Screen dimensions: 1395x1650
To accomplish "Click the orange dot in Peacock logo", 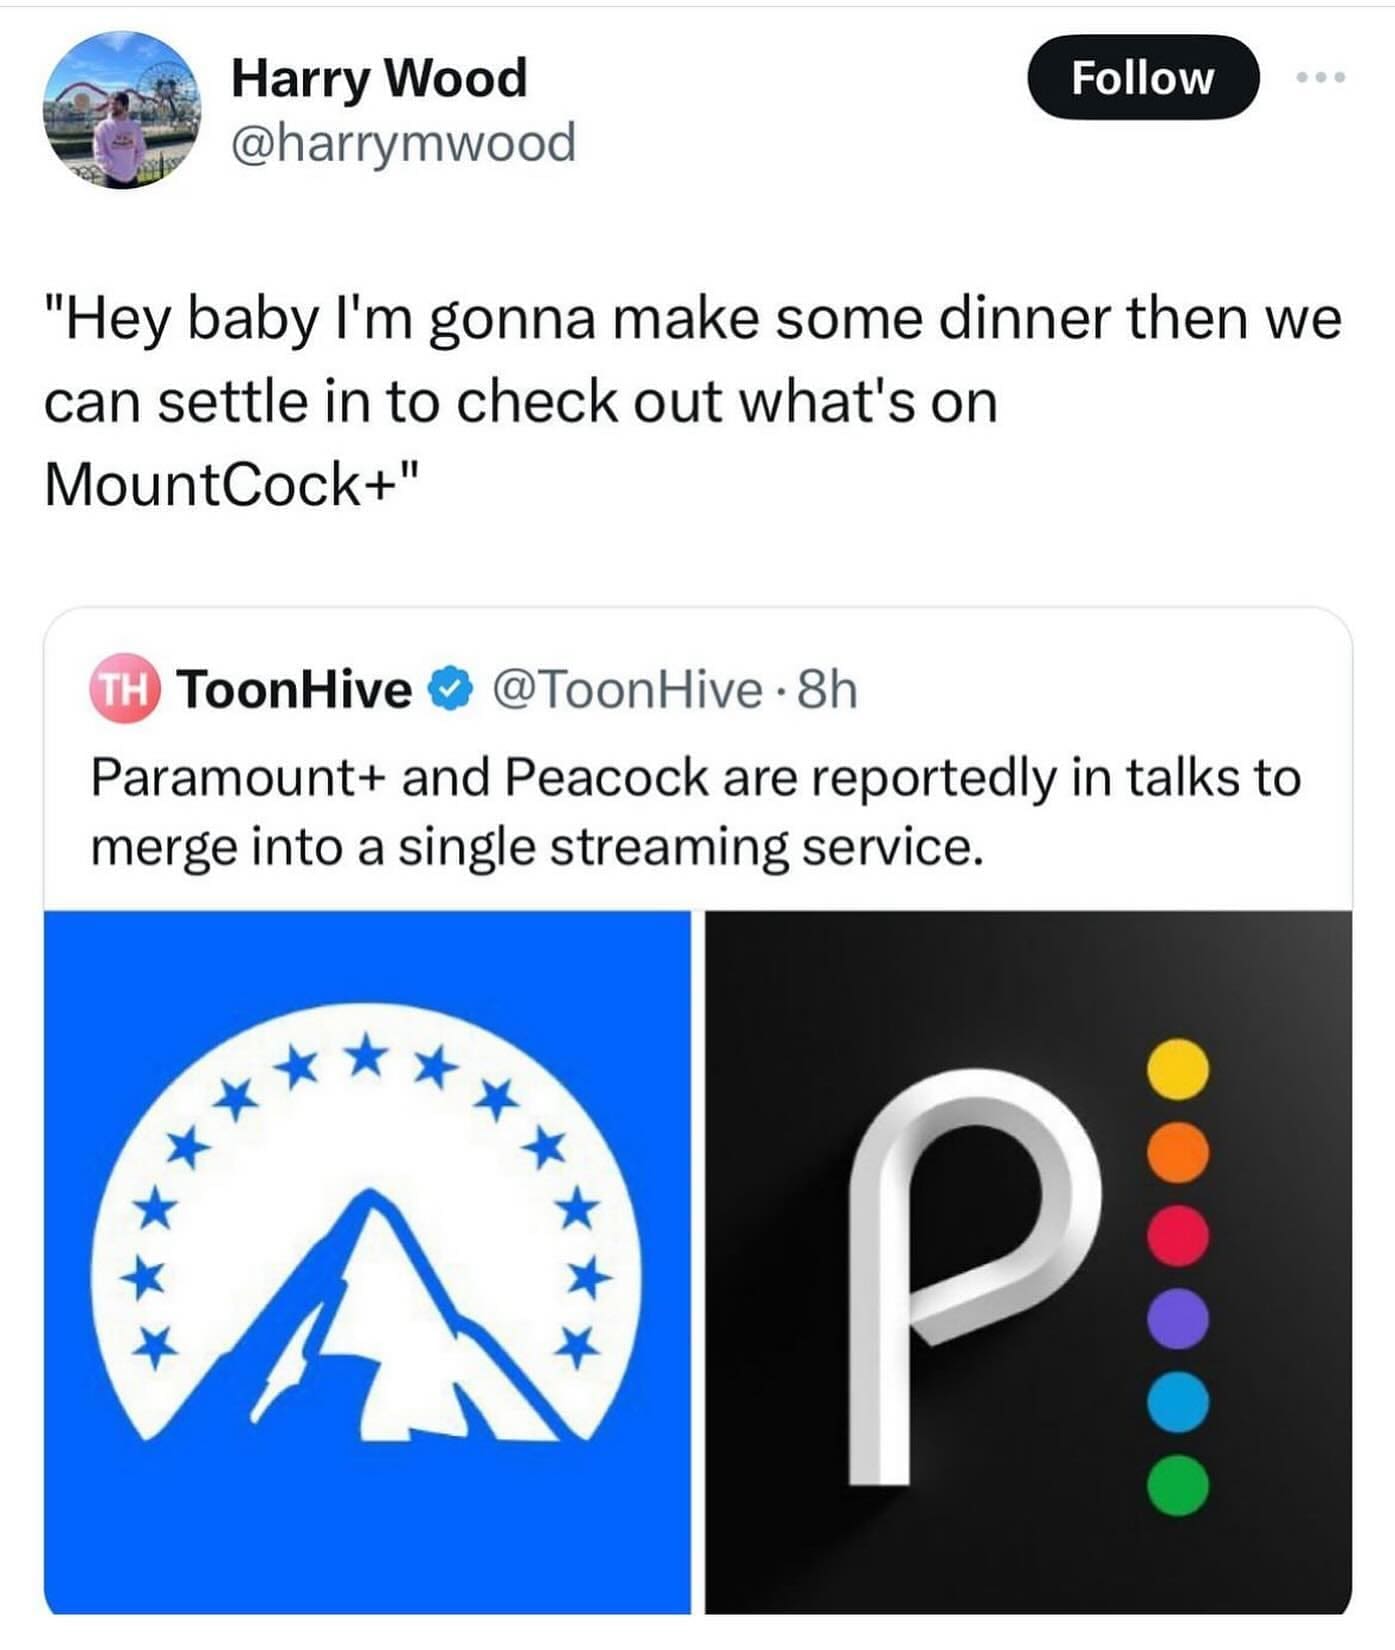I will pyautogui.click(x=1177, y=1152).
